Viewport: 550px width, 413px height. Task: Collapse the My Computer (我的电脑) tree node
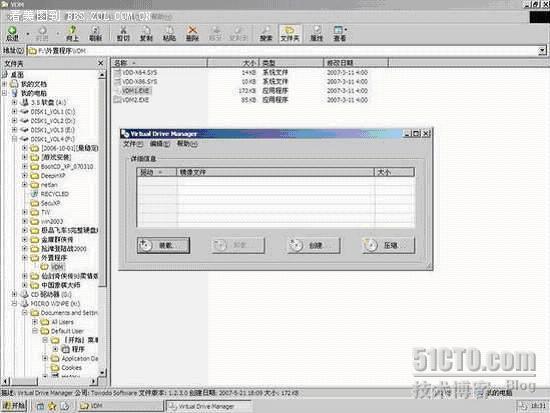click(5, 93)
